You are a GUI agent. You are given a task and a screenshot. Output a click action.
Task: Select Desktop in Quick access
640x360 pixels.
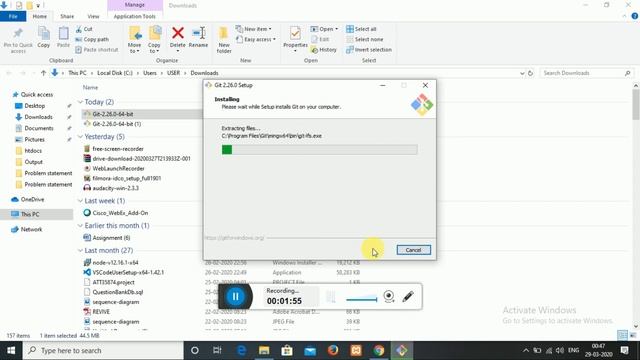tap(34, 106)
